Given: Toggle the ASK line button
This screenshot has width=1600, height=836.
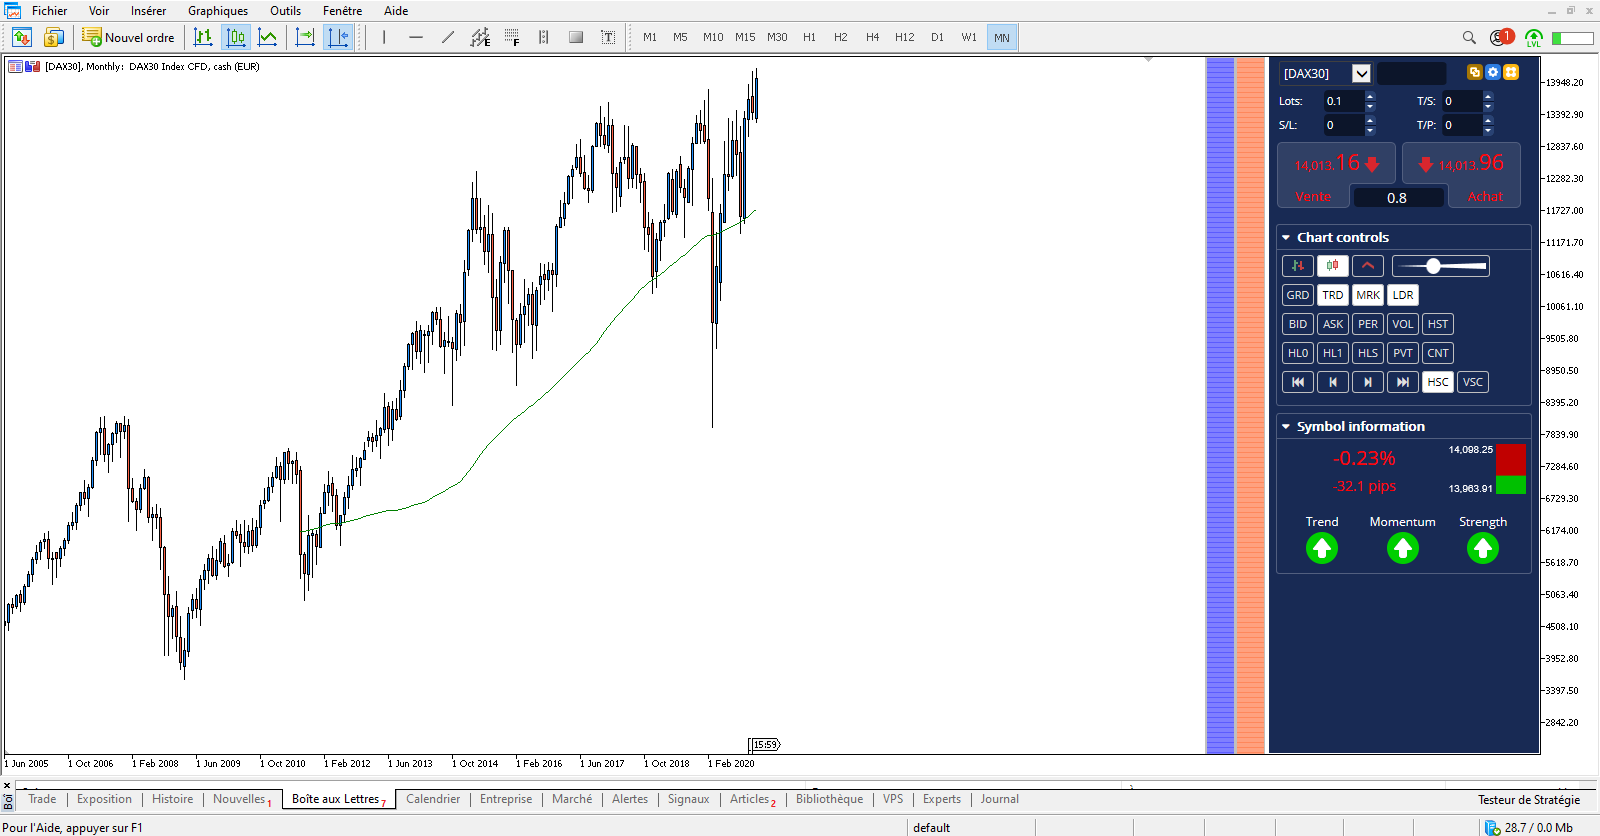Looking at the screenshot, I should click(x=1332, y=324).
